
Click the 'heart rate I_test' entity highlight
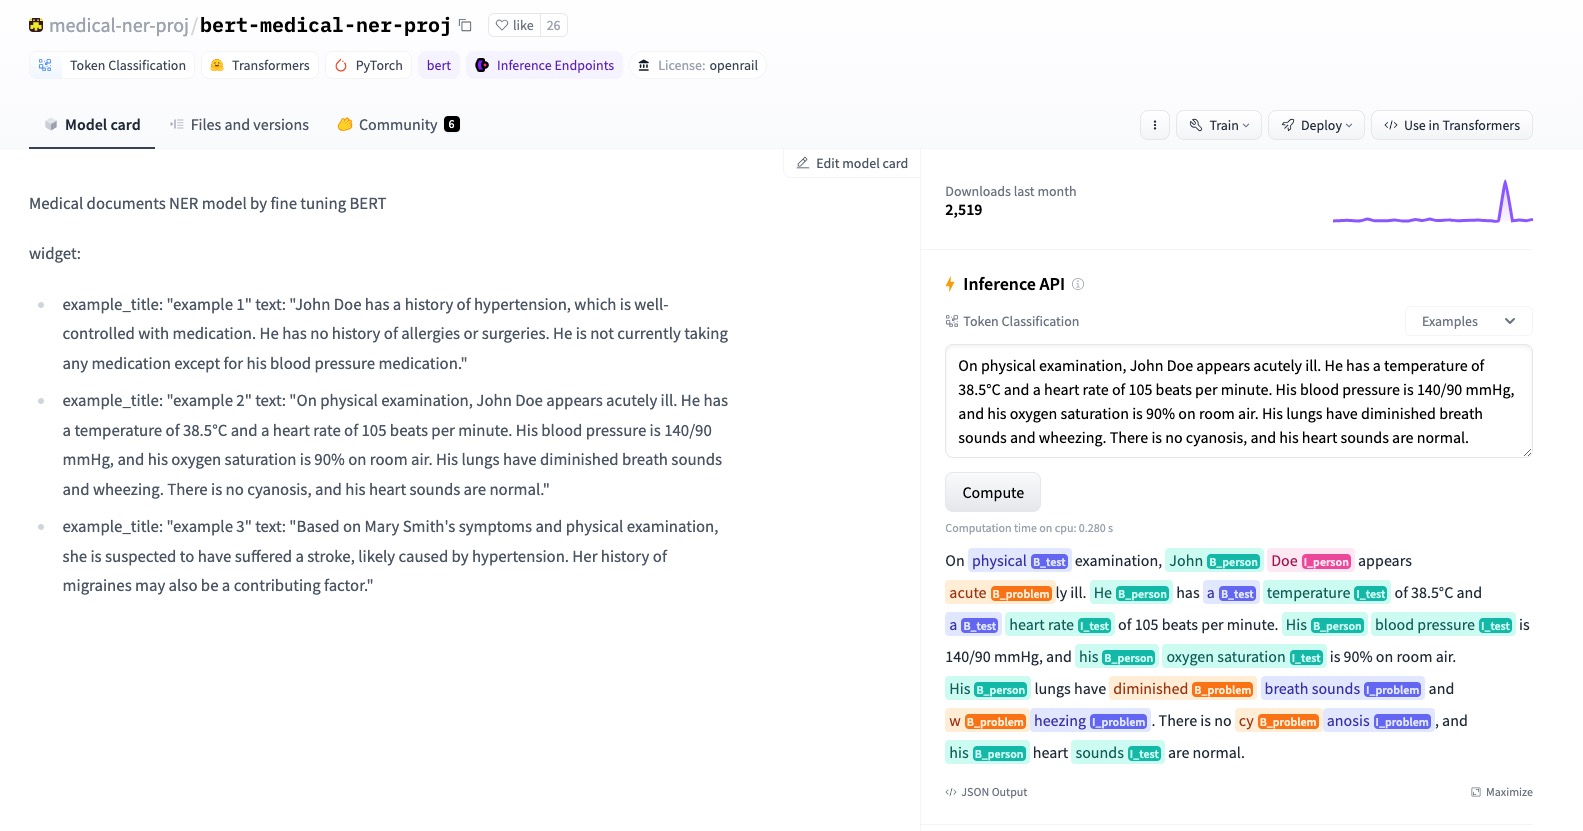(x=1059, y=625)
